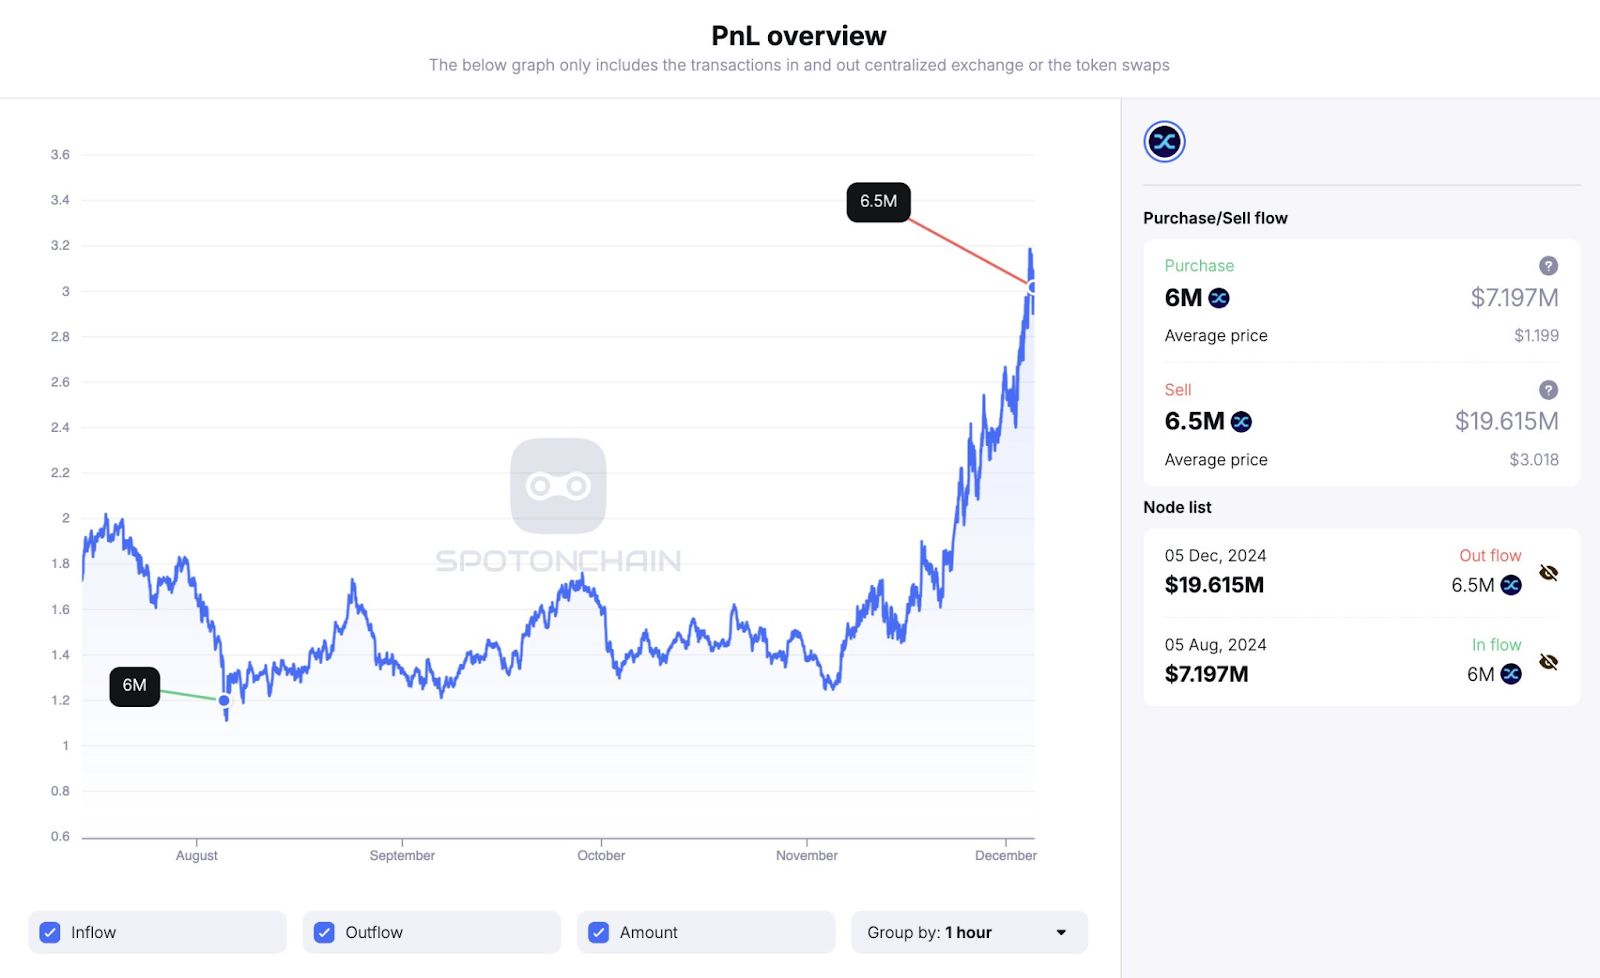Click the token logo at top of side panel
The width and height of the screenshot is (1600, 978).
(1164, 142)
